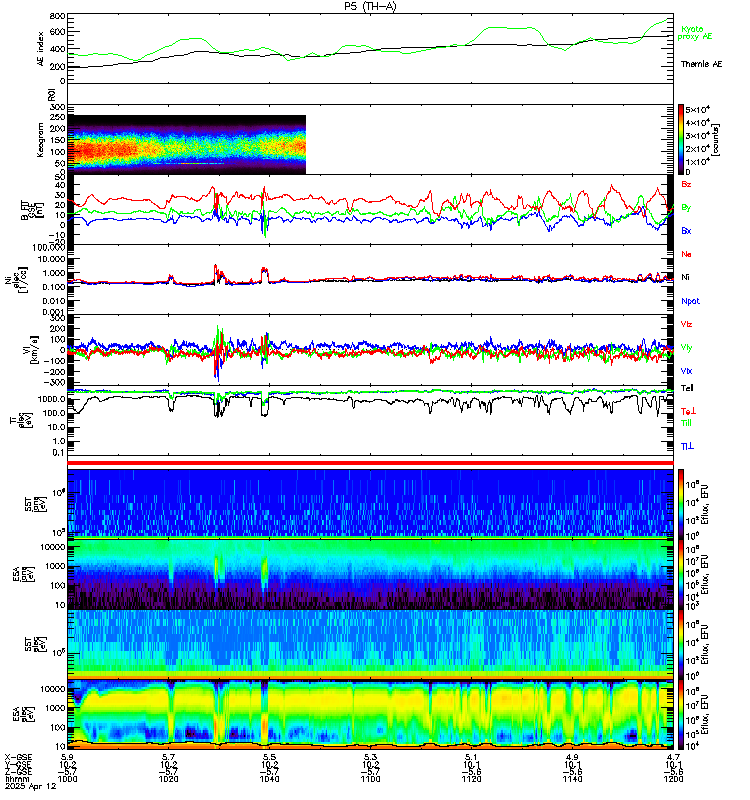The width and height of the screenshot is (750, 800).
Task: Click the ESA electrons spectrogram panel
Action: pyautogui.click(x=370, y=715)
